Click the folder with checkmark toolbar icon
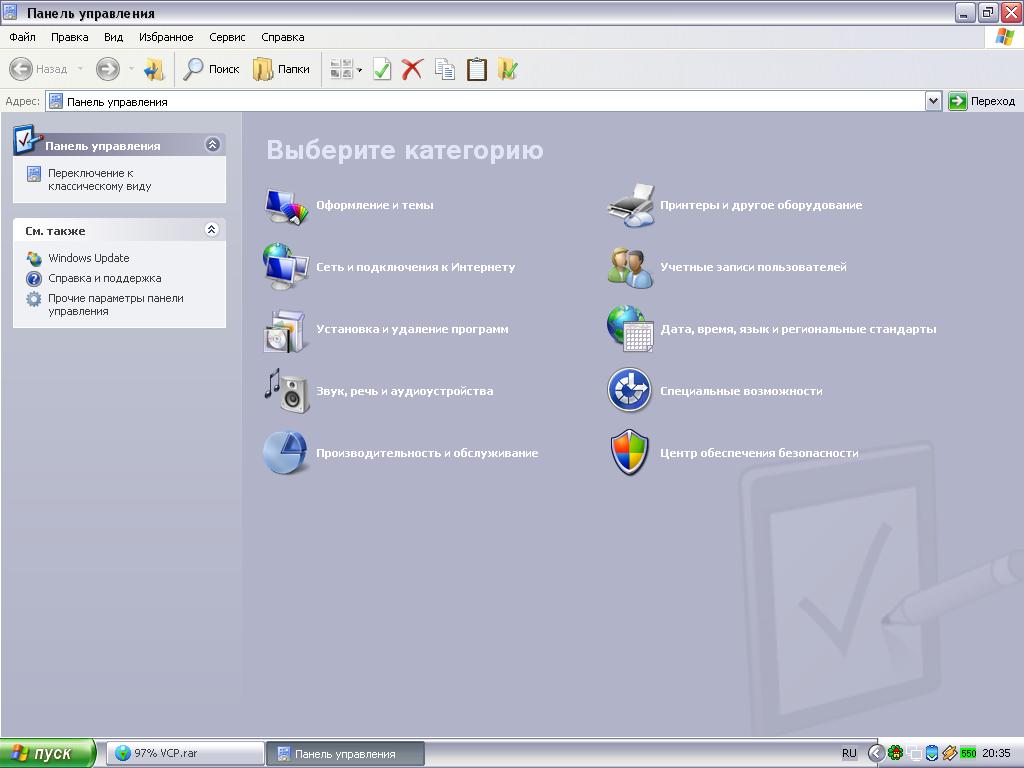 (x=508, y=69)
